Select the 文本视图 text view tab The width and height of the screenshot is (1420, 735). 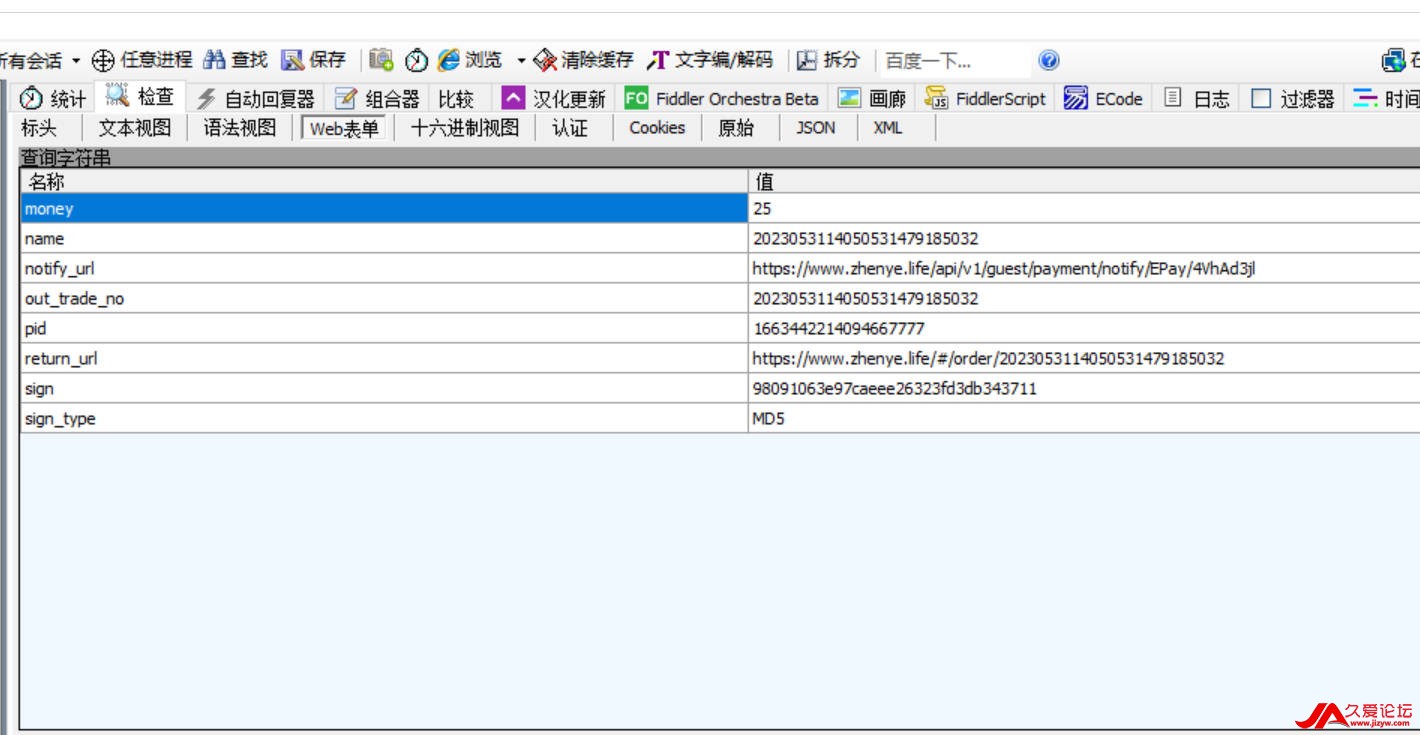pos(135,128)
